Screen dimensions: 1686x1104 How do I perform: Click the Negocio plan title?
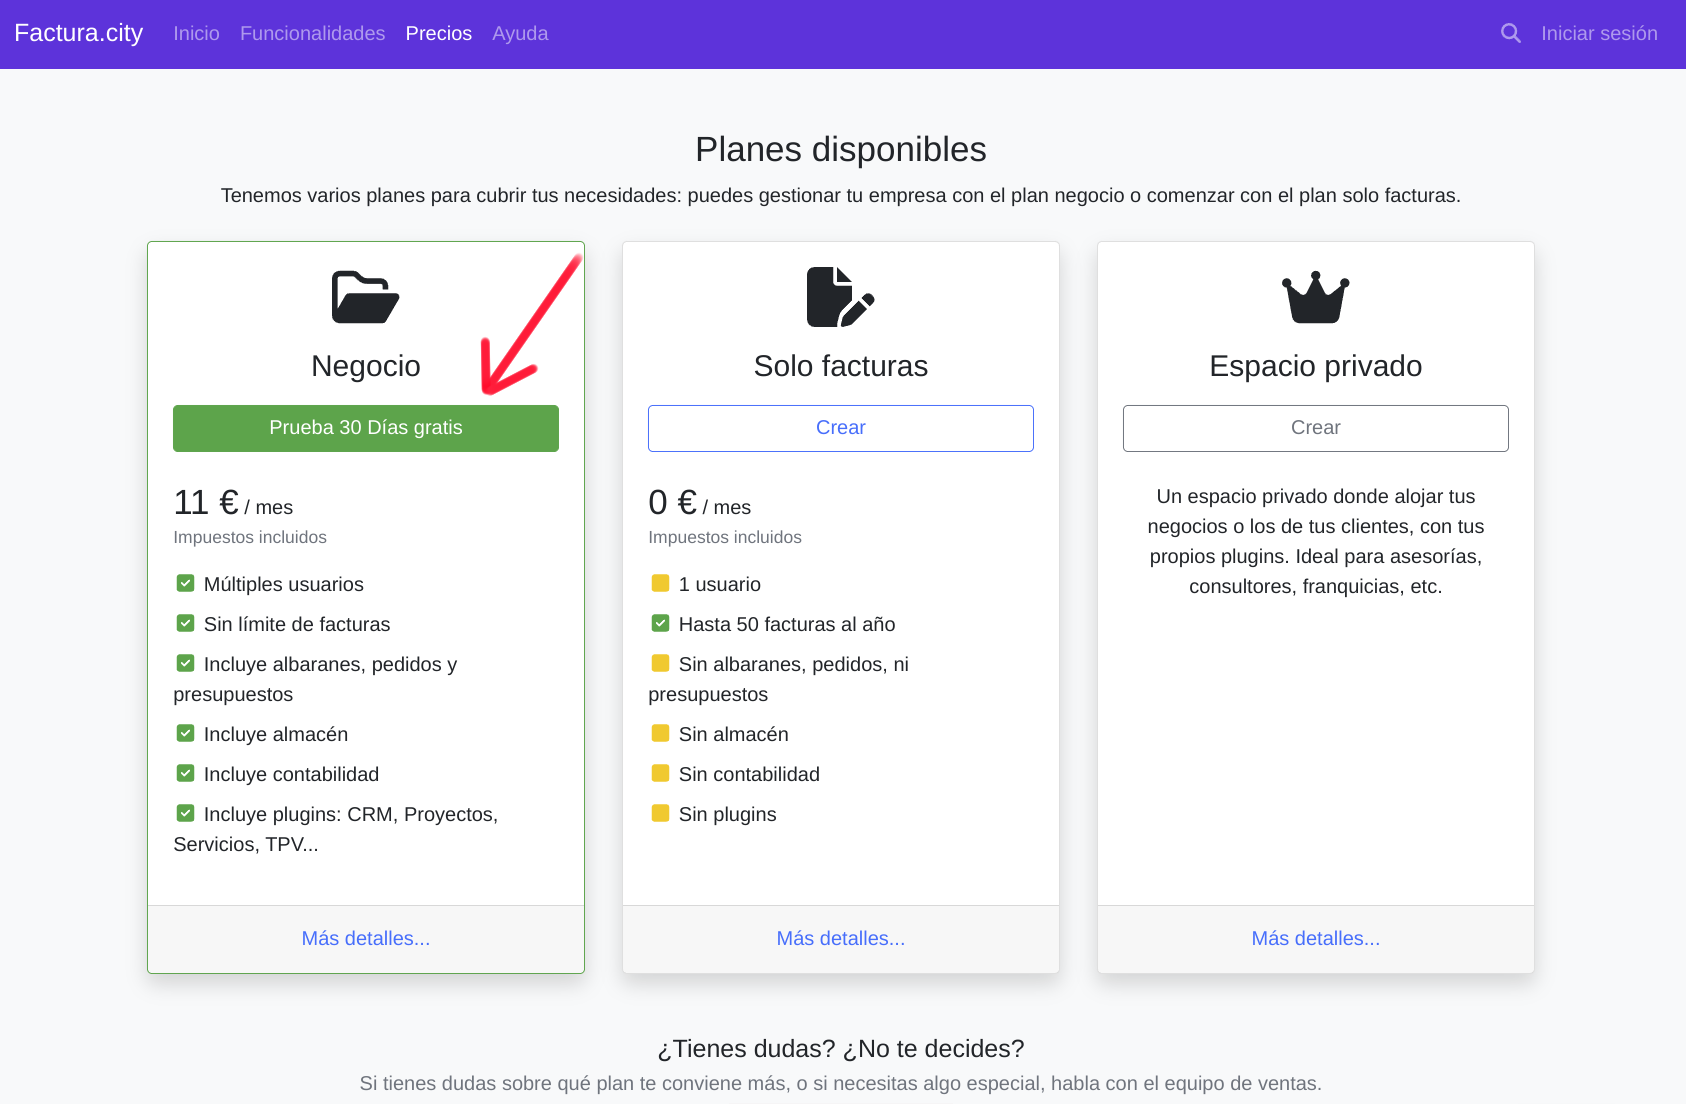pos(366,366)
